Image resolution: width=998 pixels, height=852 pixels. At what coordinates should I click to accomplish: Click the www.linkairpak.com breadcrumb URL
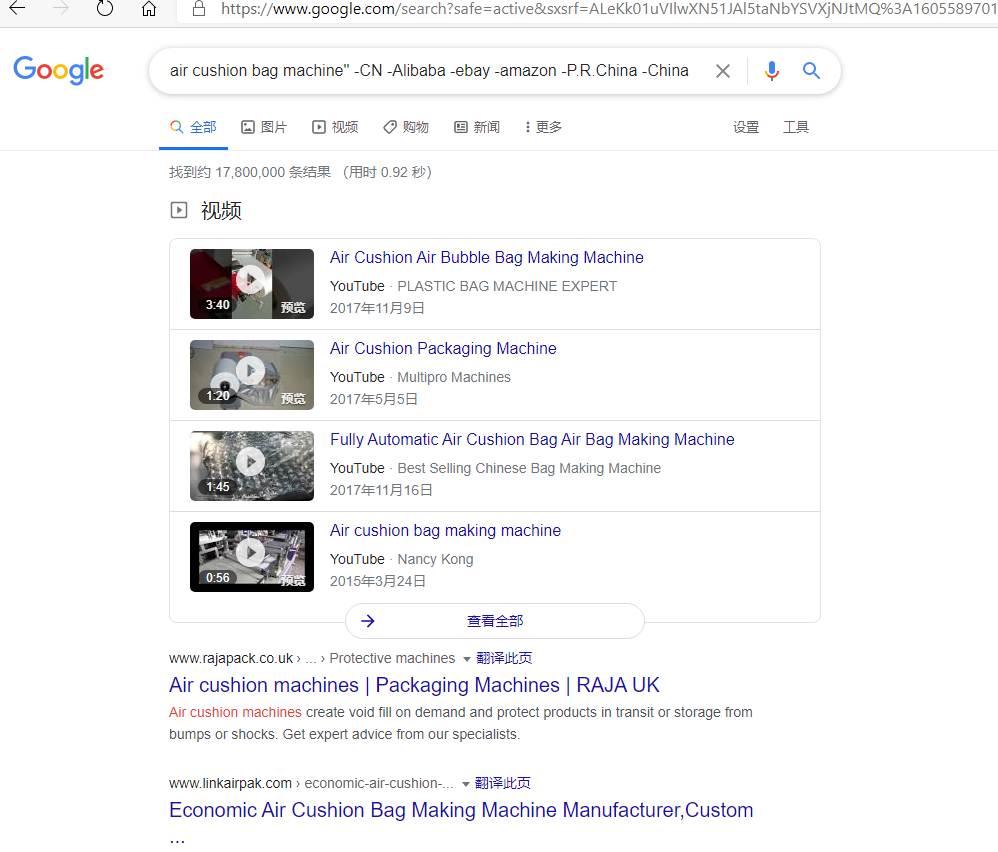pos(230,783)
